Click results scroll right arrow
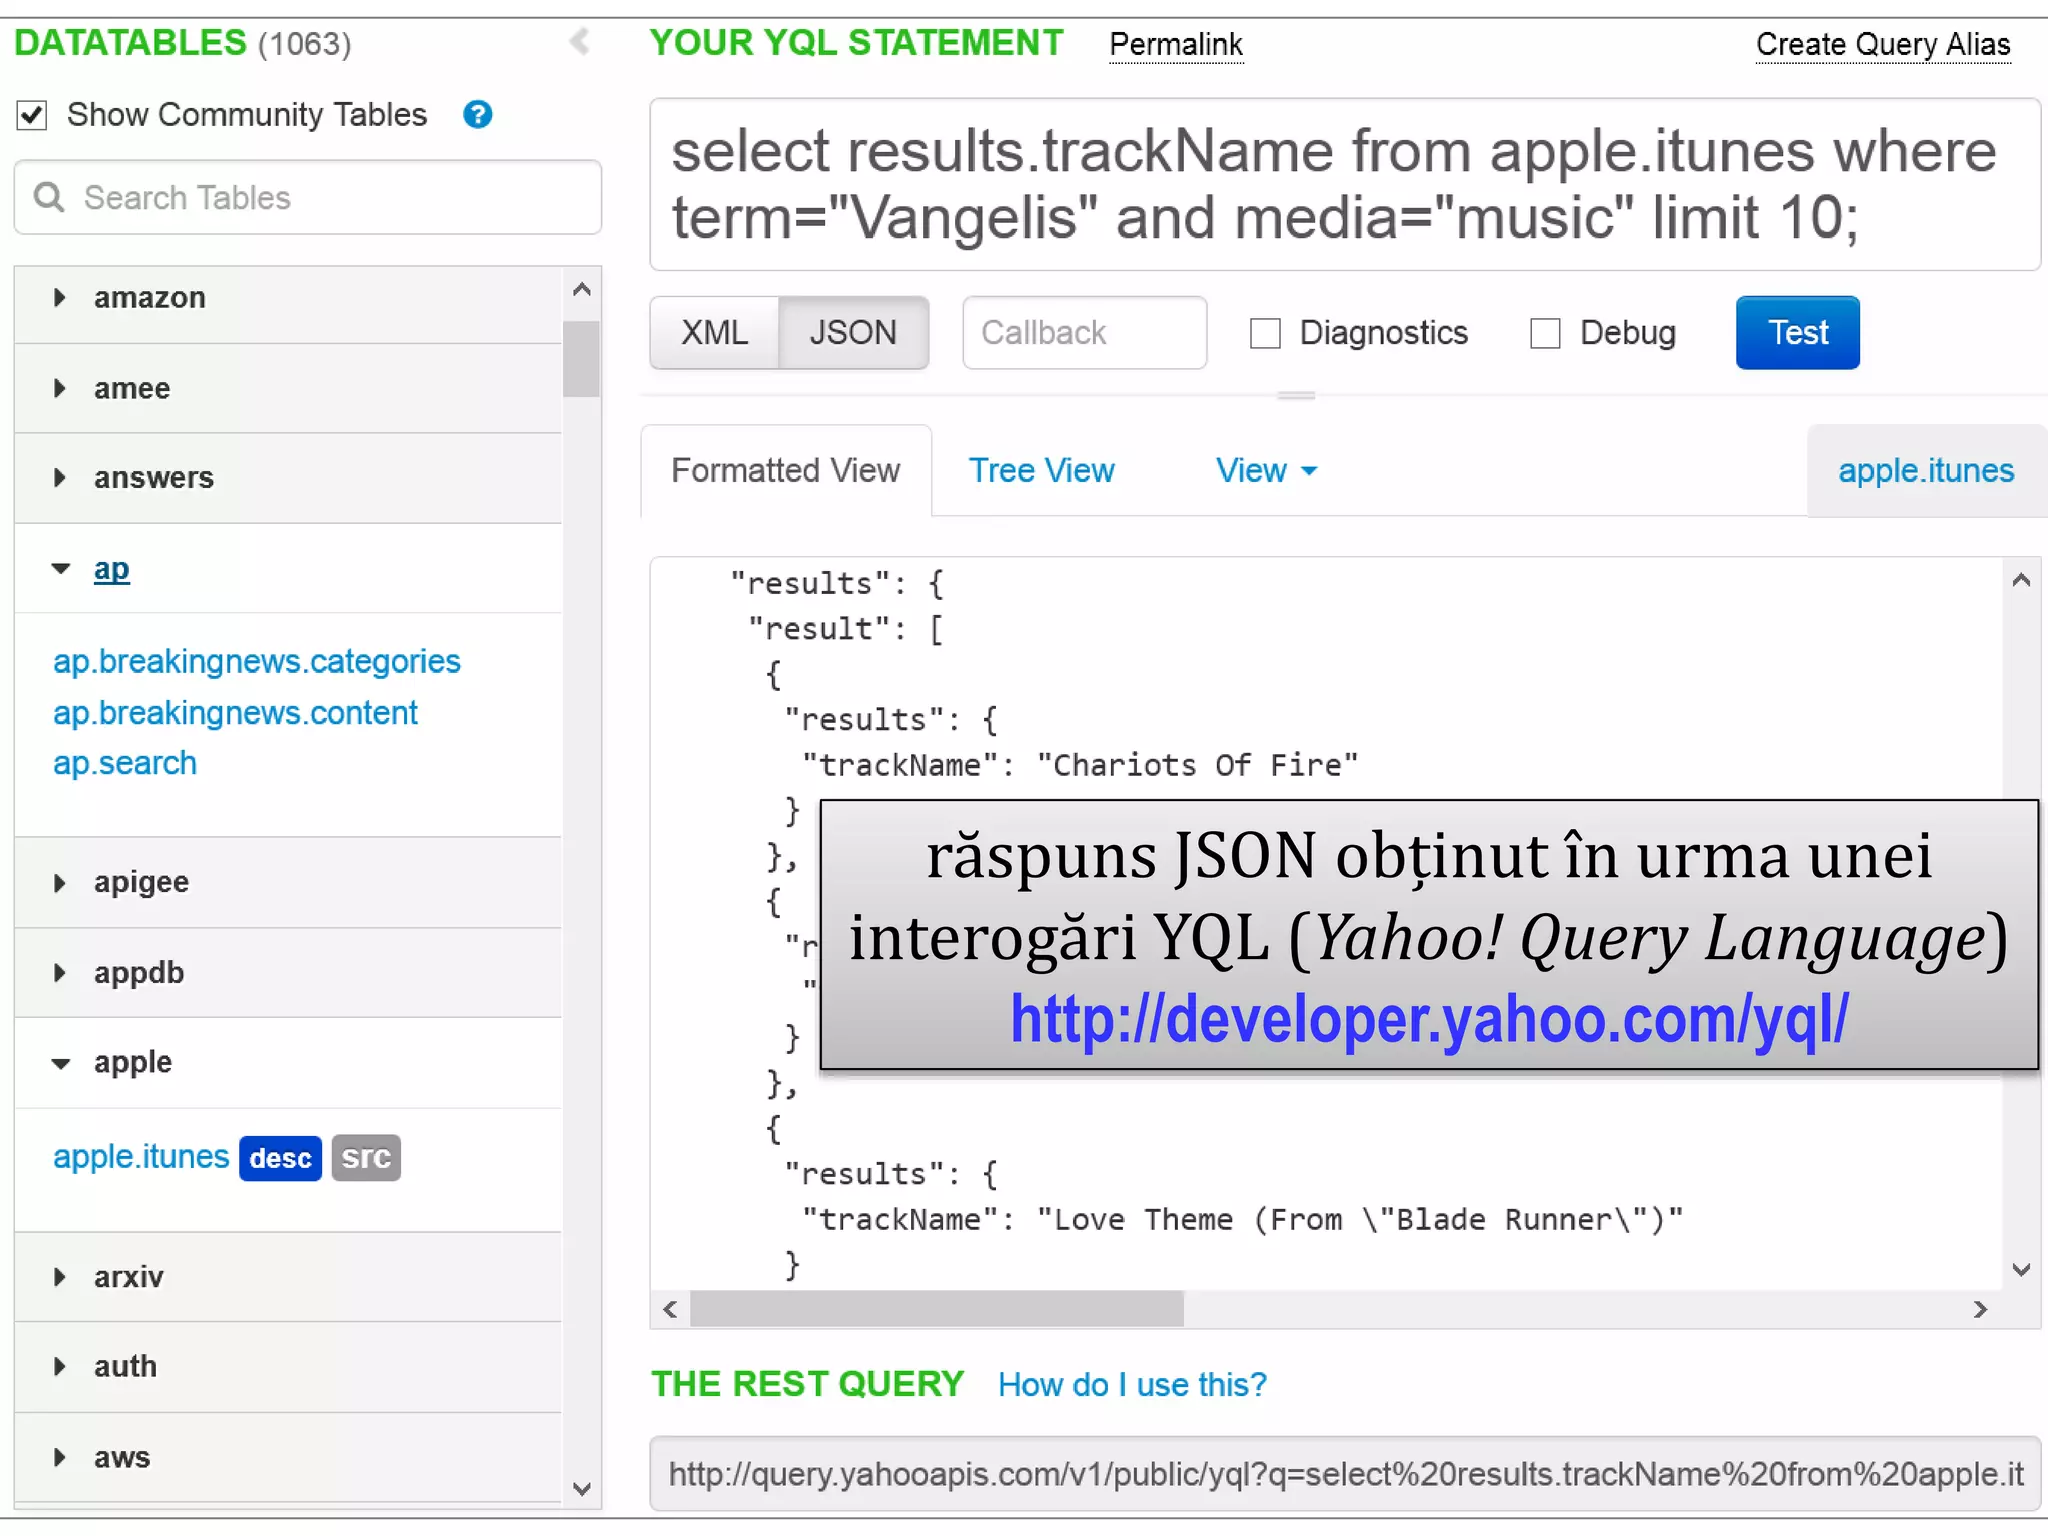The width and height of the screenshot is (2048, 1536). [x=1980, y=1309]
